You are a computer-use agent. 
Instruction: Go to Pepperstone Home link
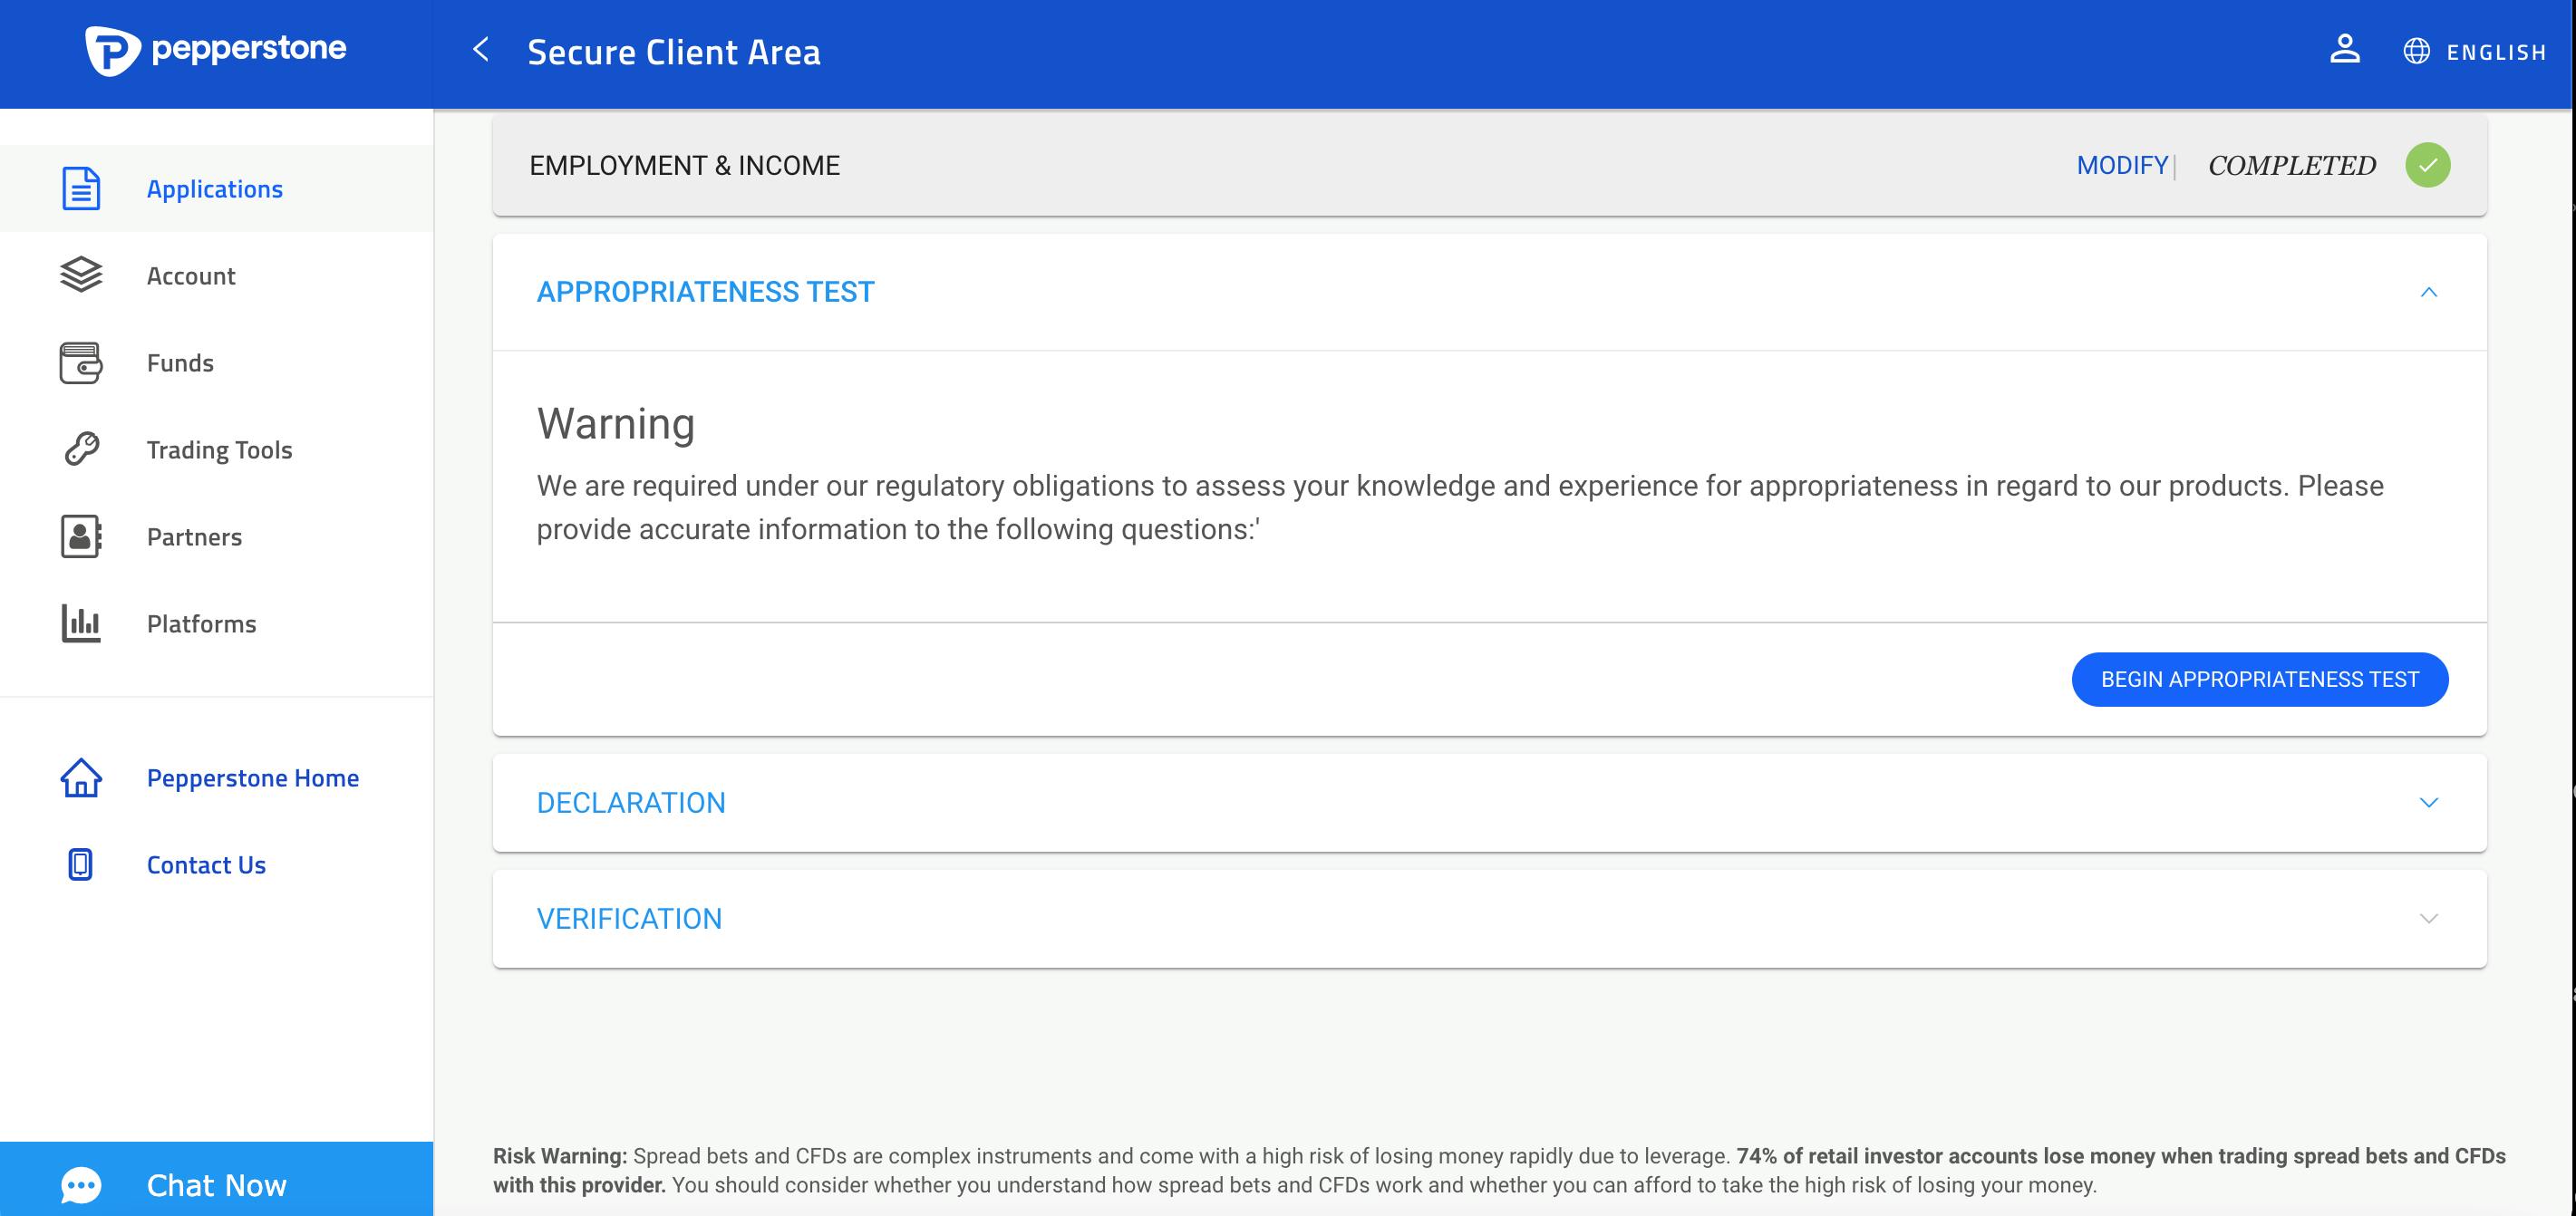coord(252,777)
